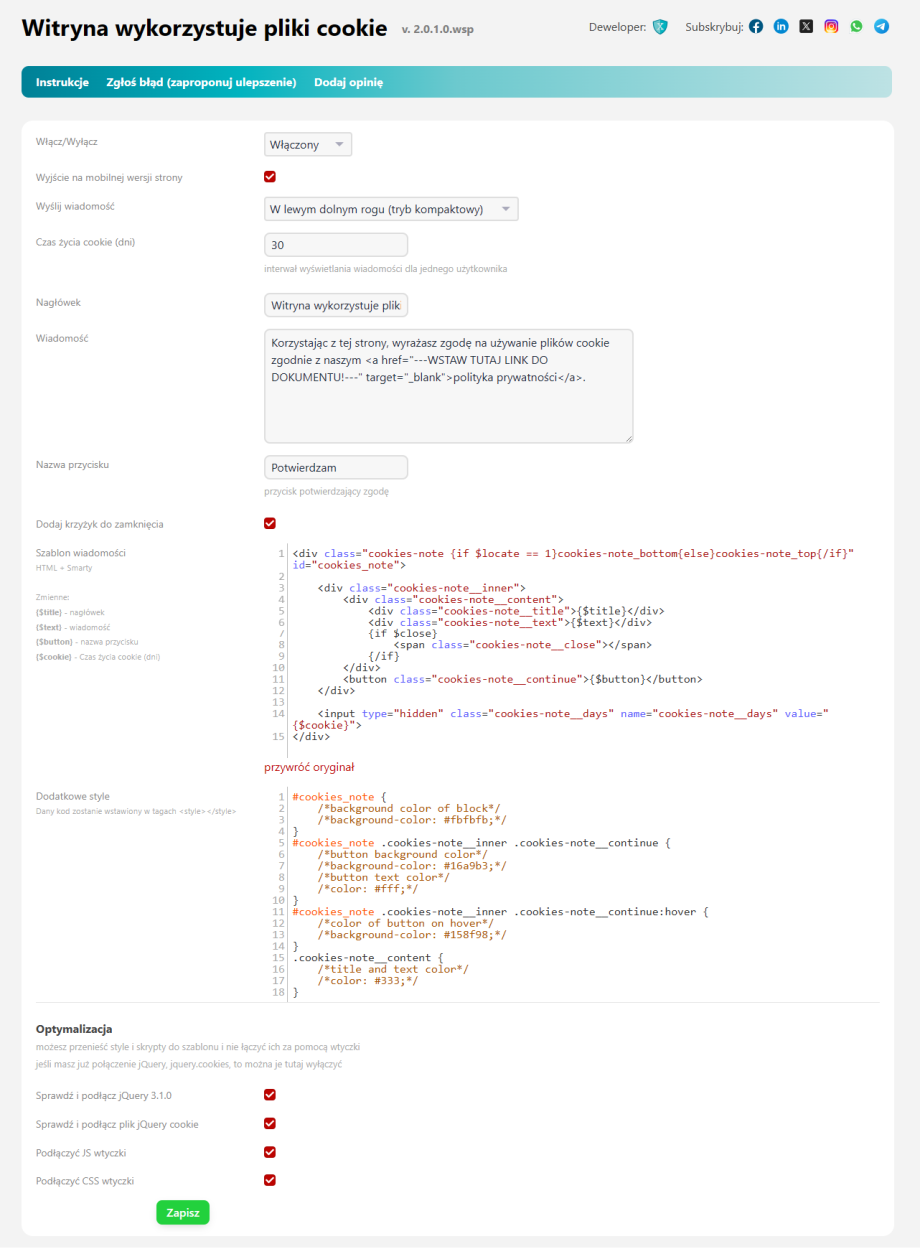This screenshot has height=1249, width=920.
Task: Open the Włącz/Wyłącz dropdown
Action: click(x=308, y=145)
